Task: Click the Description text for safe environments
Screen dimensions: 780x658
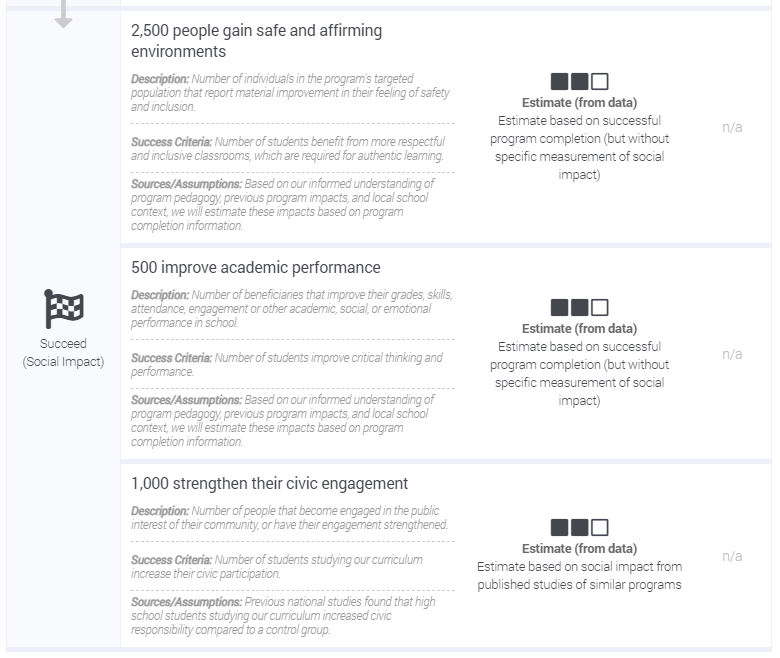Action: (x=291, y=93)
